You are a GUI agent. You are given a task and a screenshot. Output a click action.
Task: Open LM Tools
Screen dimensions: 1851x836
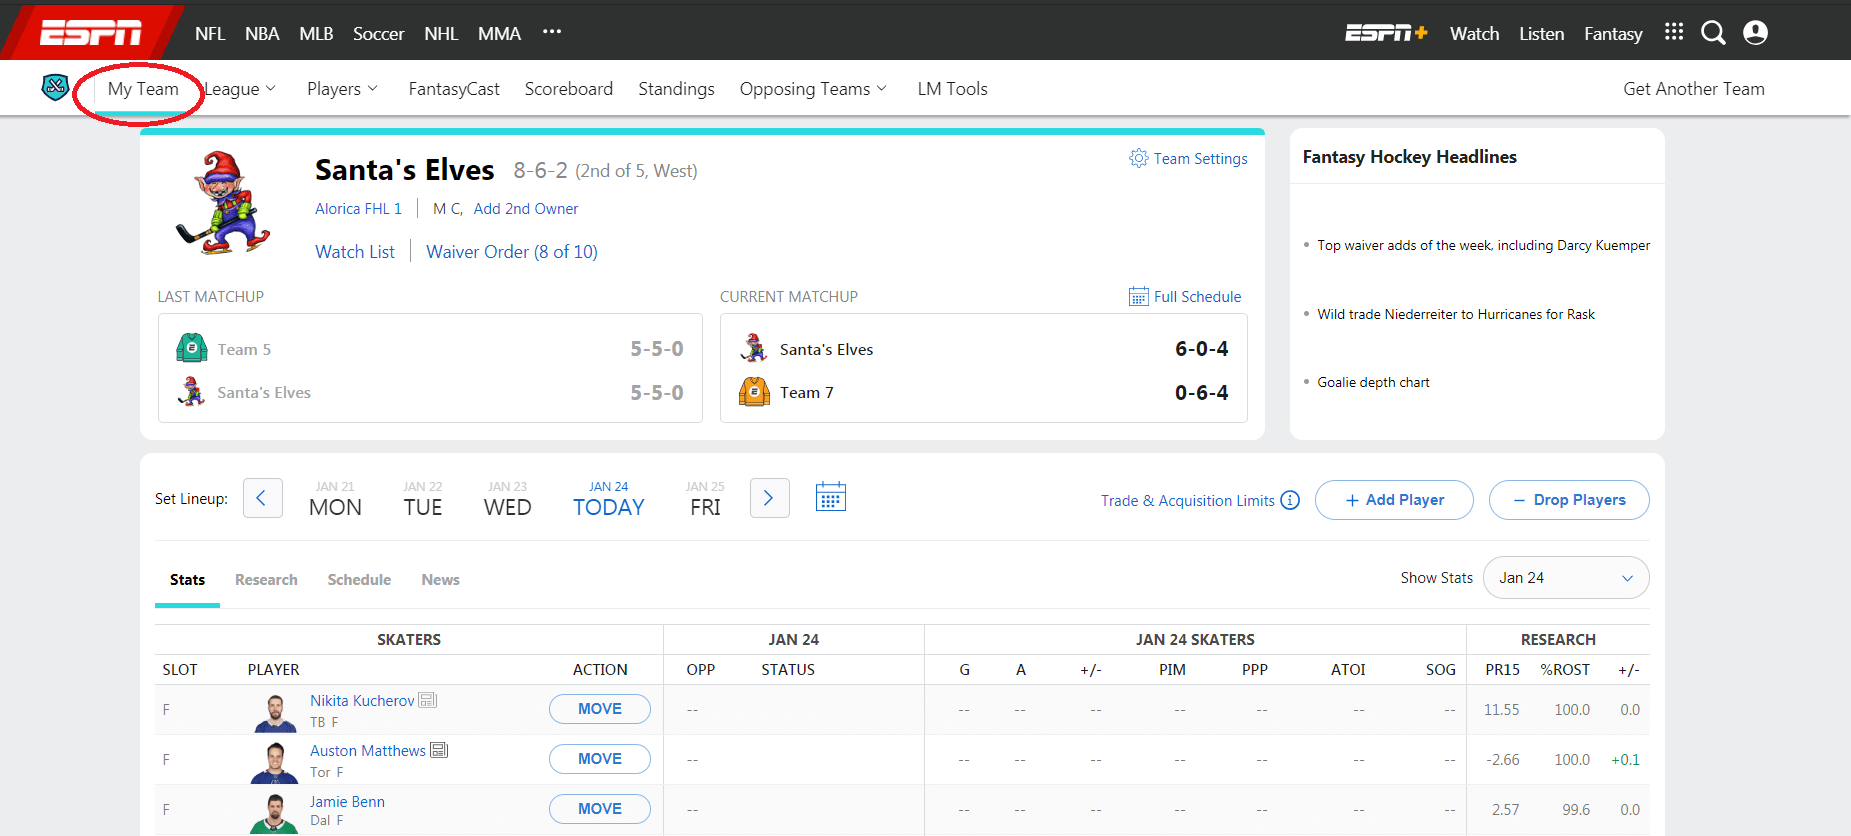coord(953,89)
